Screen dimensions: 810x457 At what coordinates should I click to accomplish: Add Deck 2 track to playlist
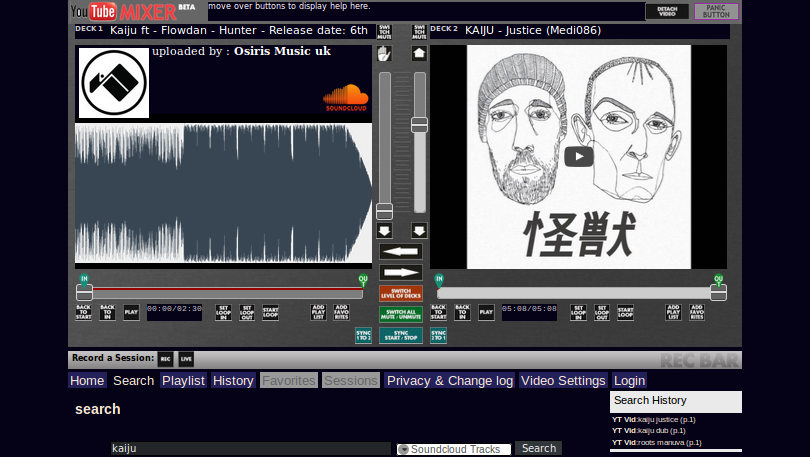tap(673, 312)
